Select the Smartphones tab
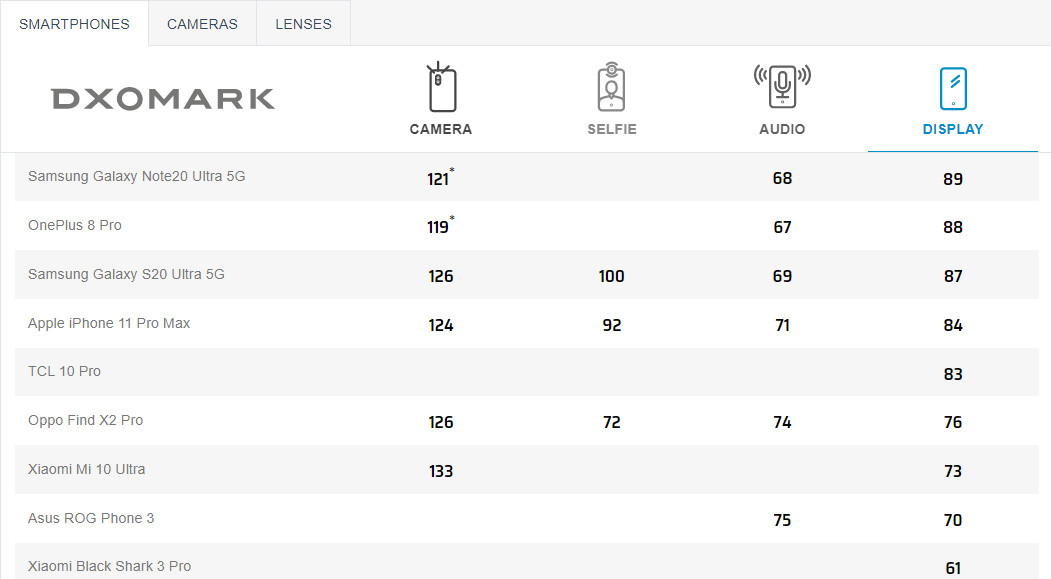 point(74,24)
